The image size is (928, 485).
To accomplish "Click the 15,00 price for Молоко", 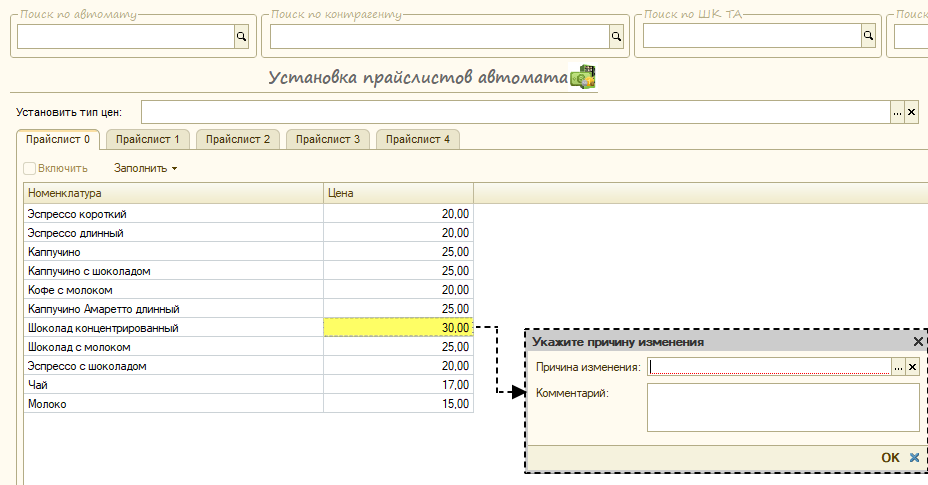I will click(398, 403).
